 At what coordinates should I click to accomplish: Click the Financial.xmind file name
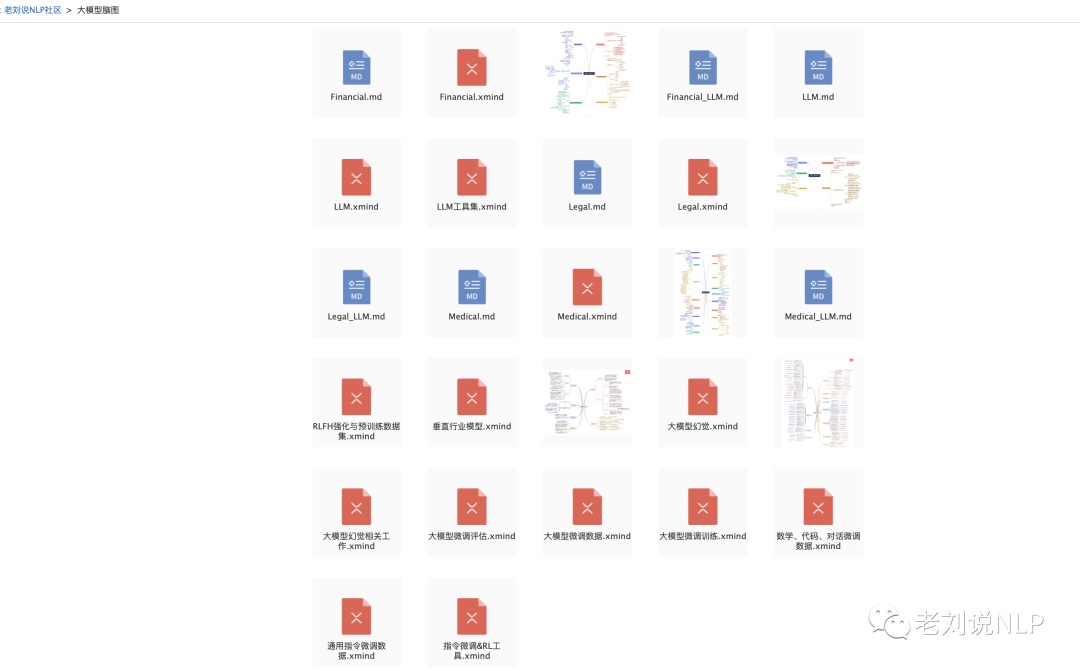(472, 97)
